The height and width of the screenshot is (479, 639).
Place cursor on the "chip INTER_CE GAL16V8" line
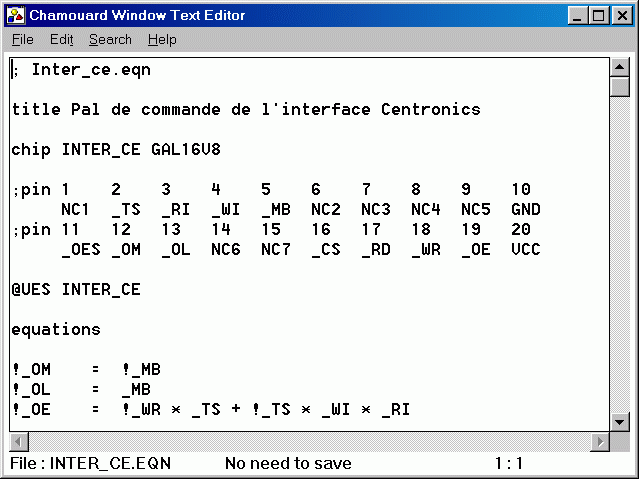click(x=116, y=150)
